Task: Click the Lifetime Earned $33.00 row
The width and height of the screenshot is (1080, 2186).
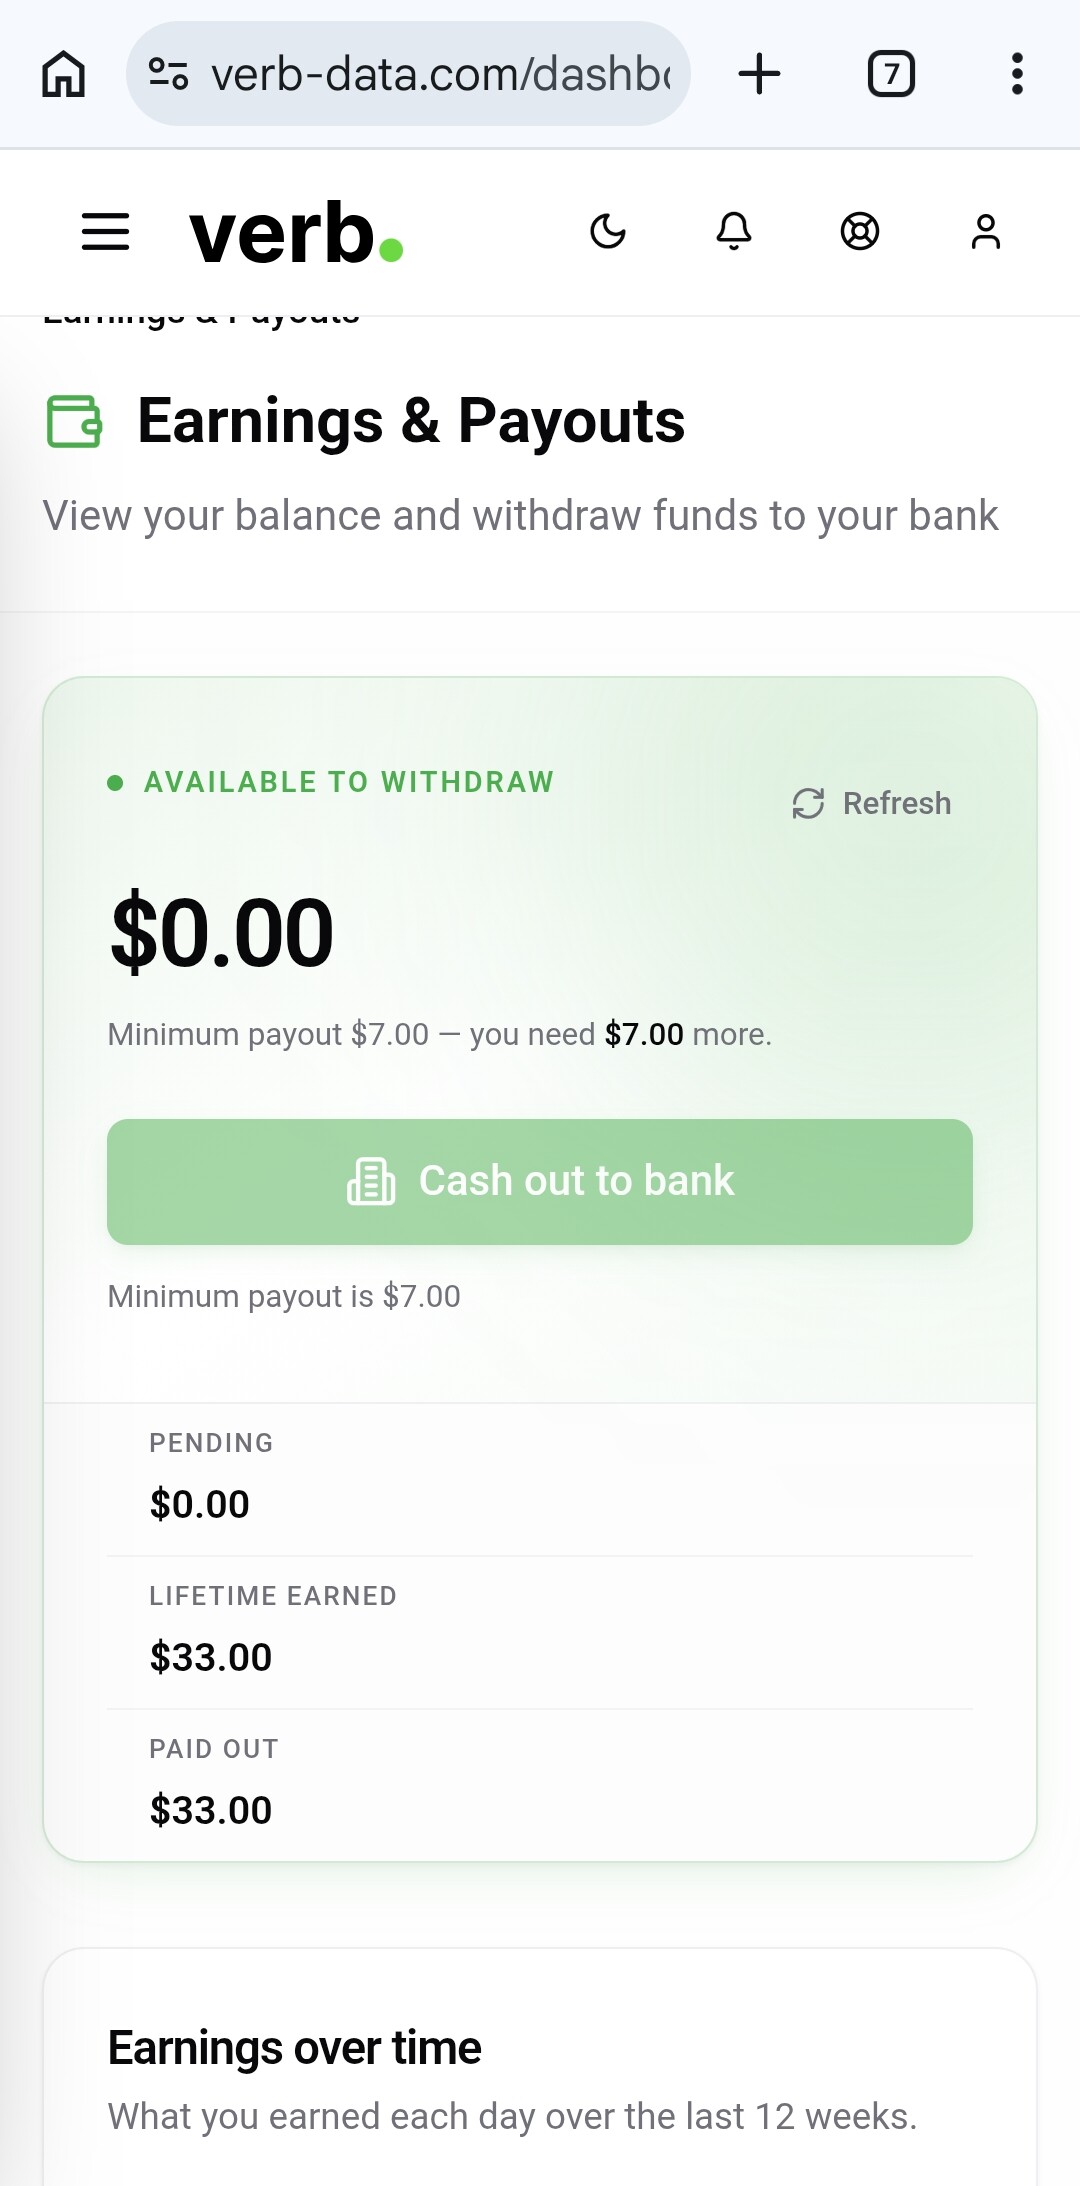Action: click(540, 1632)
